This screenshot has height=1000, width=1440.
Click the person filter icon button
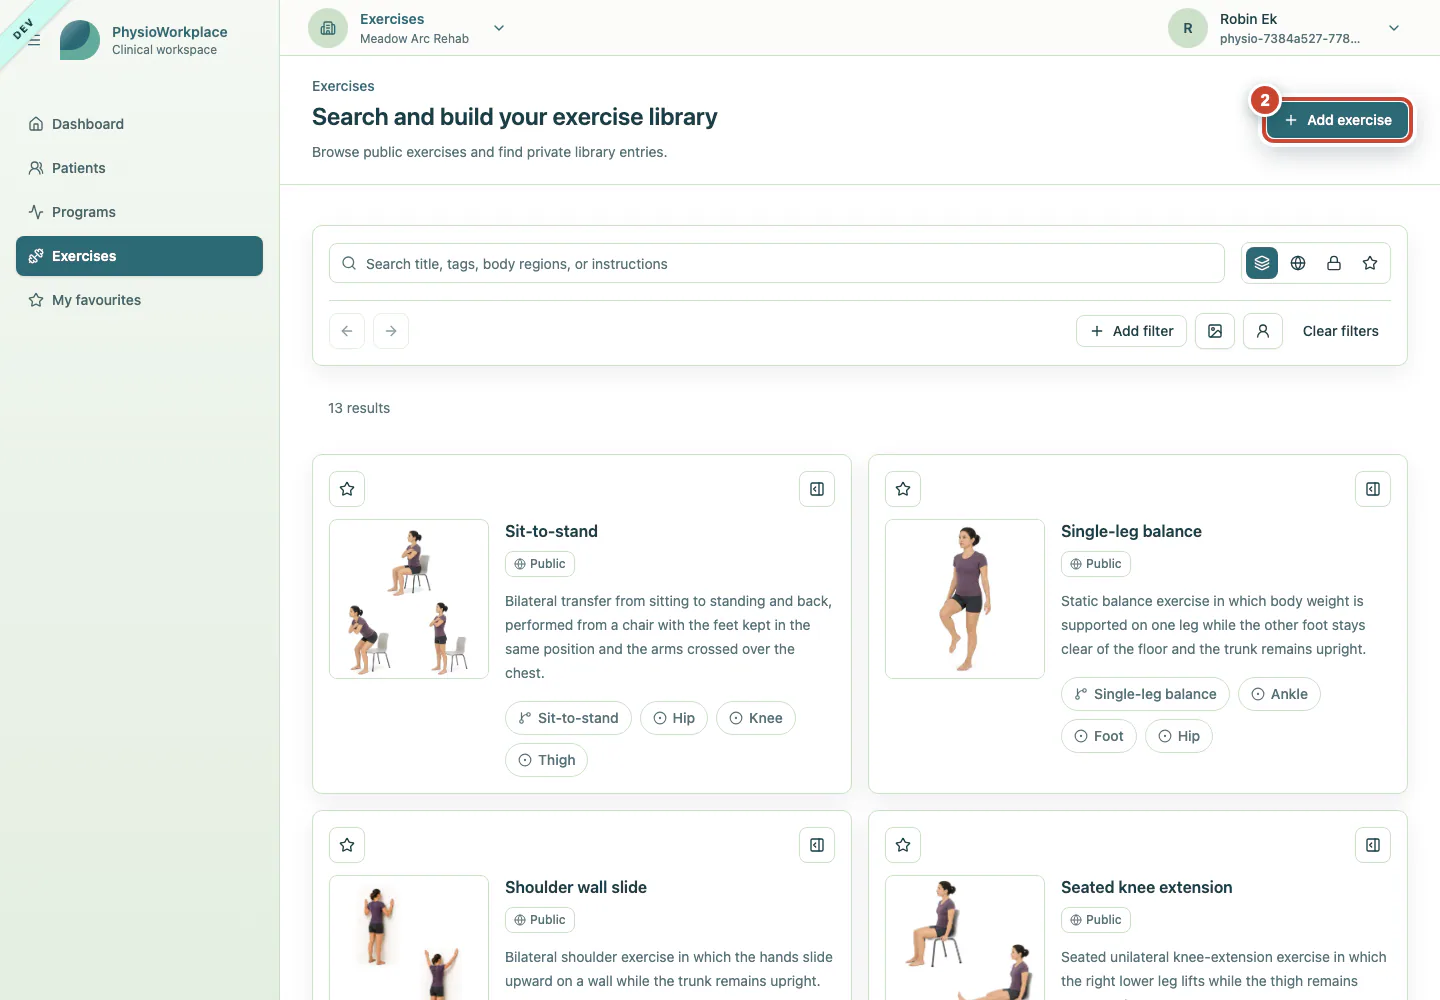1263,331
